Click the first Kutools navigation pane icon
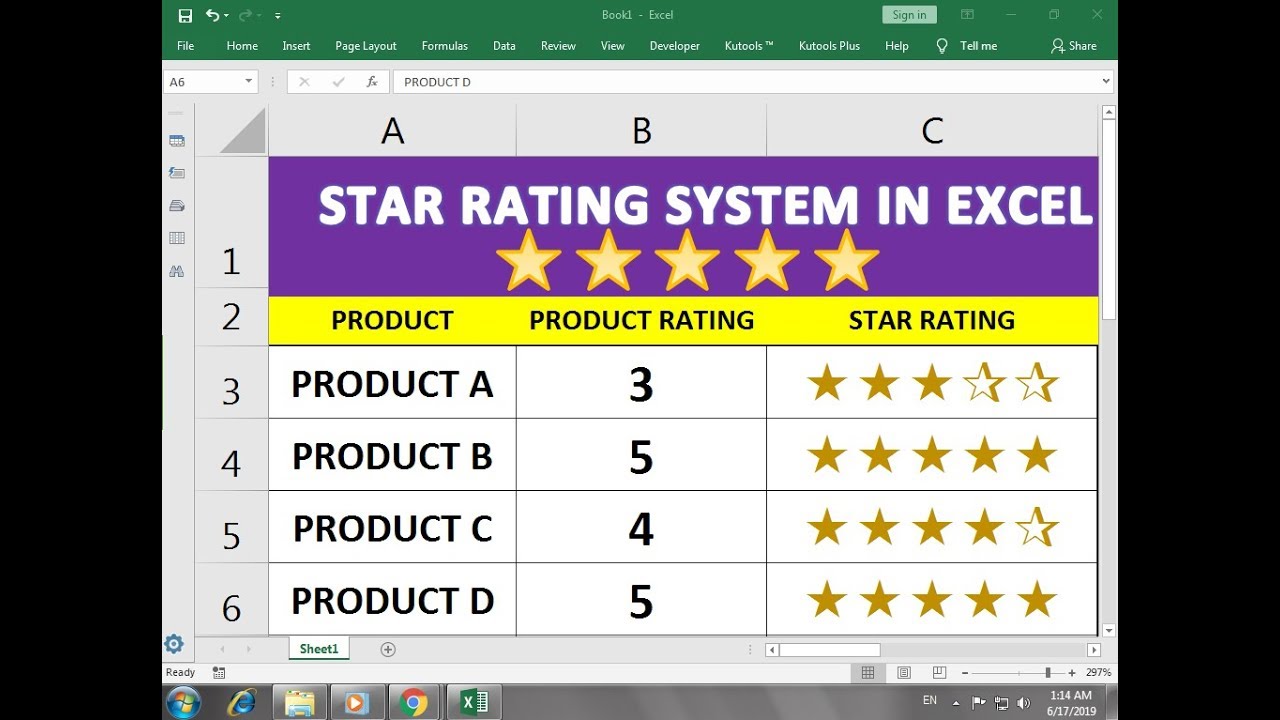The height and width of the screenshot is (720, 1280). (177, 141)
